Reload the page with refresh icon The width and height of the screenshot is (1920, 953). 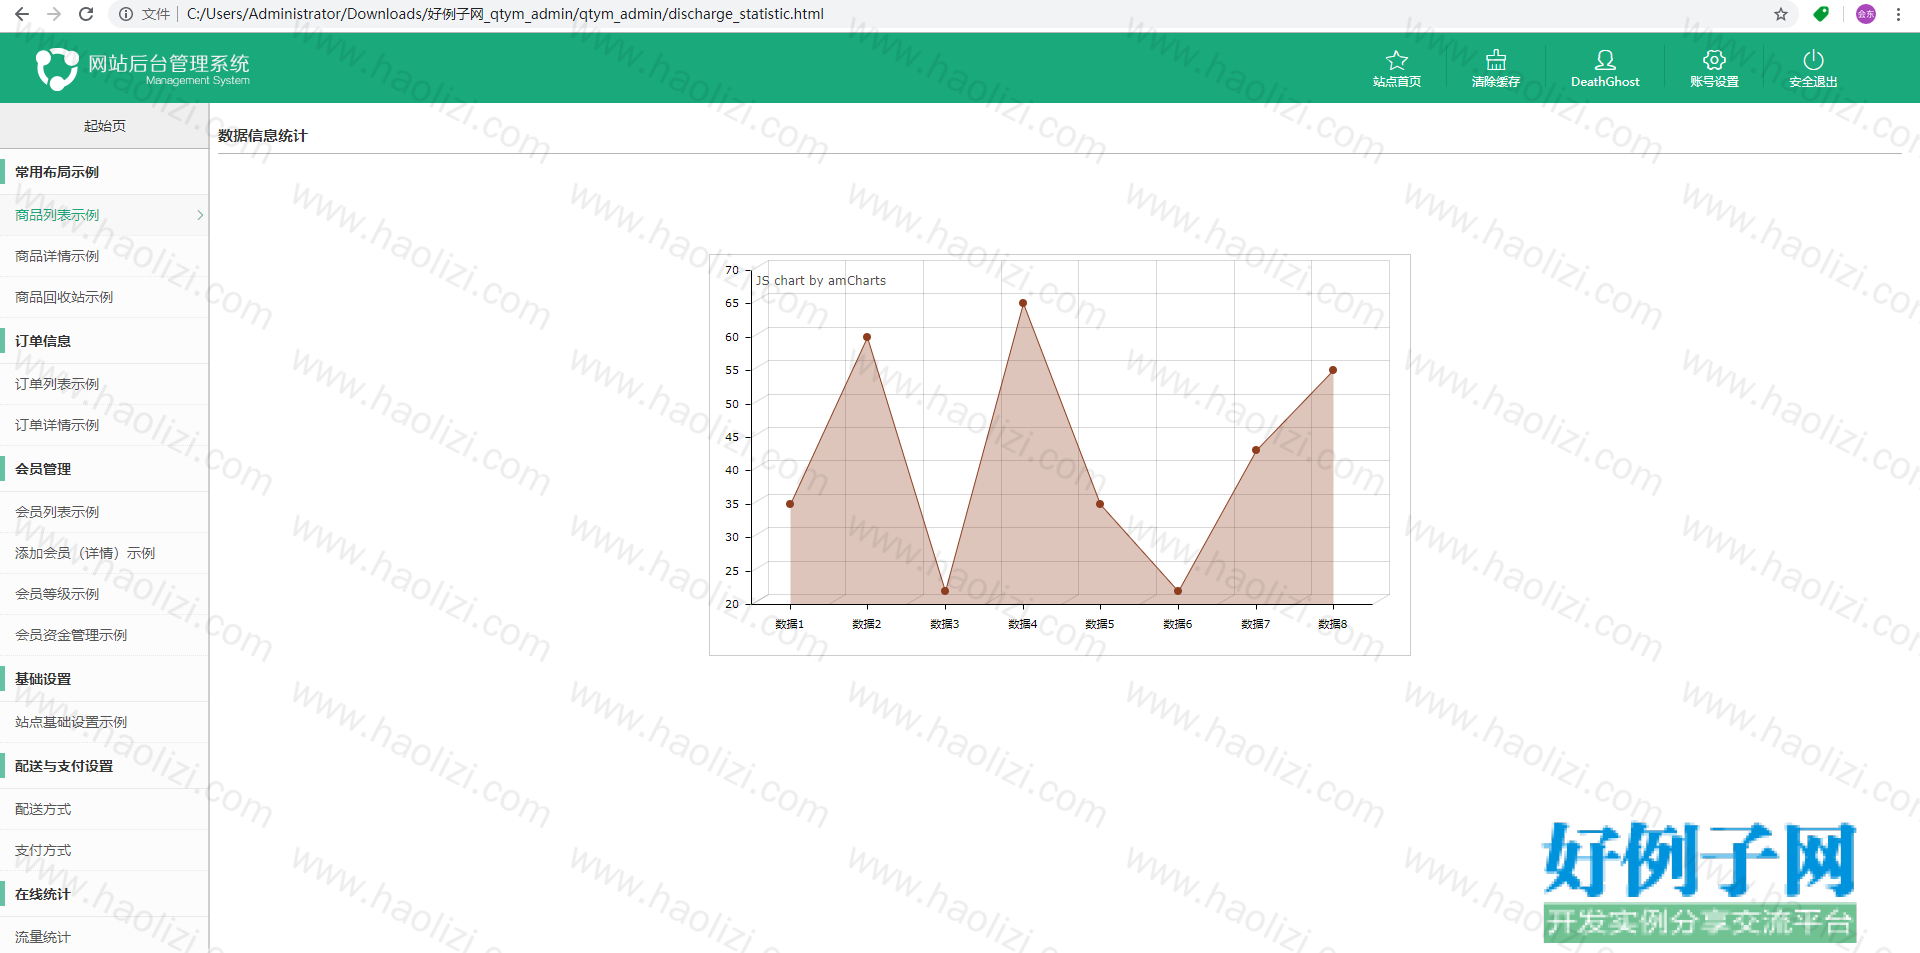pos(86,14)
